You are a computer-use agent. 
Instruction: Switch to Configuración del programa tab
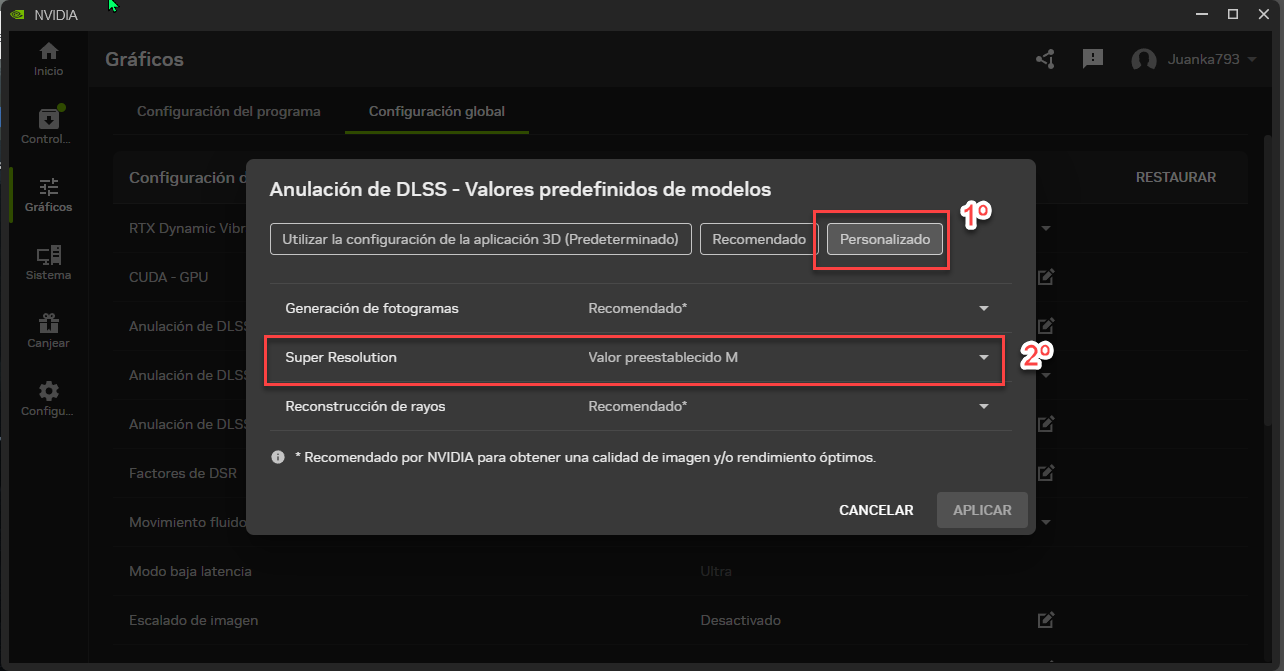[229, 111]
